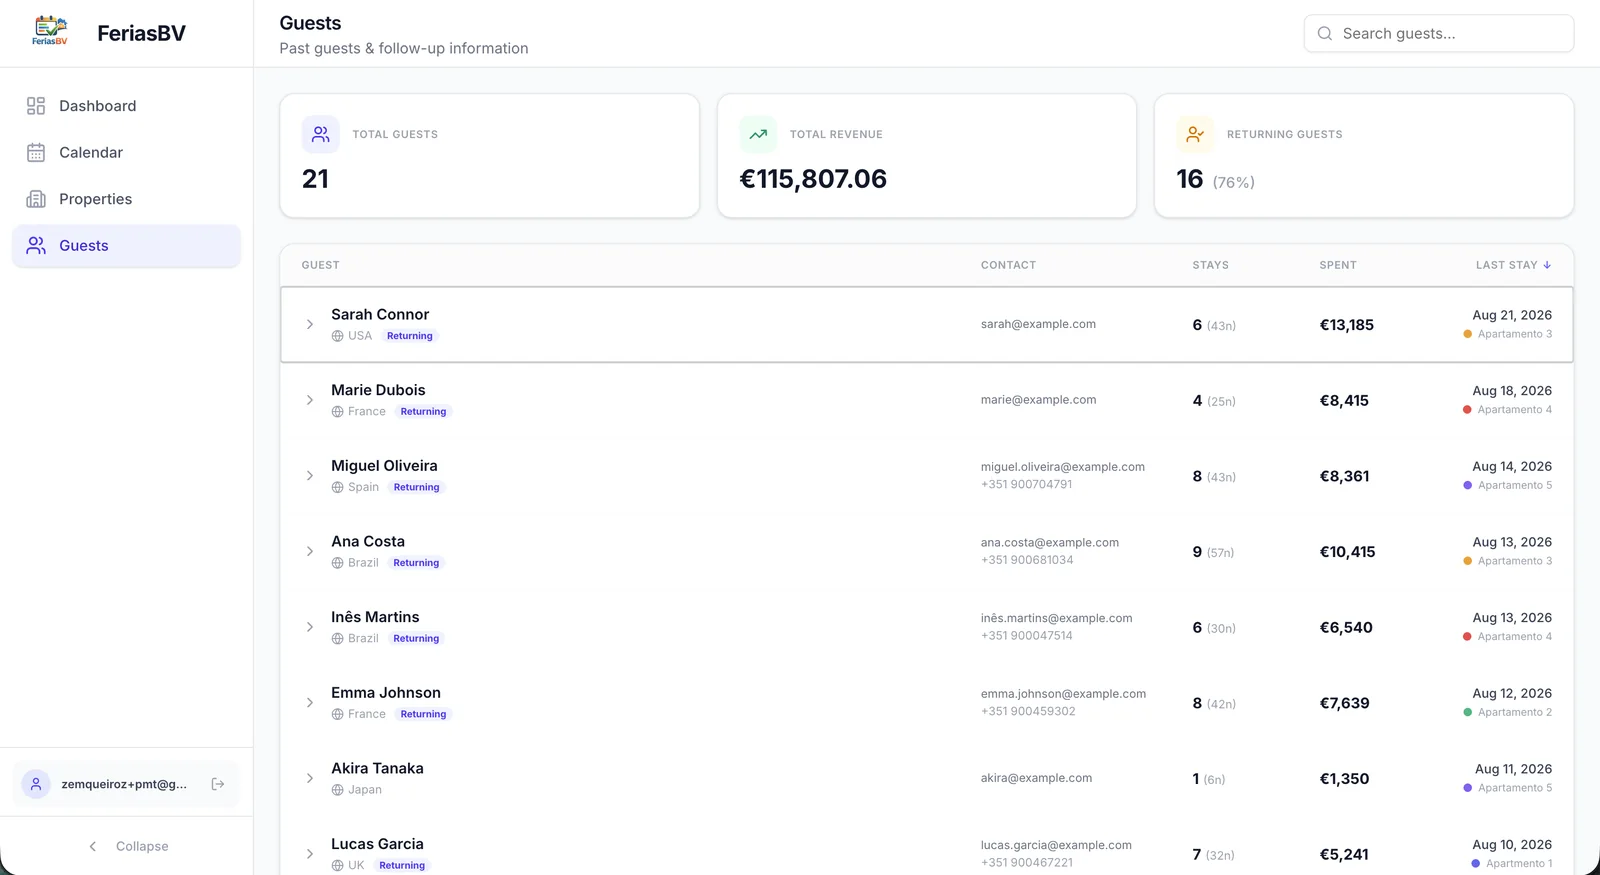Expand Inês Martins's guest row
Viewport: 1600px width, 875px height.
click(x=310, y=627)
